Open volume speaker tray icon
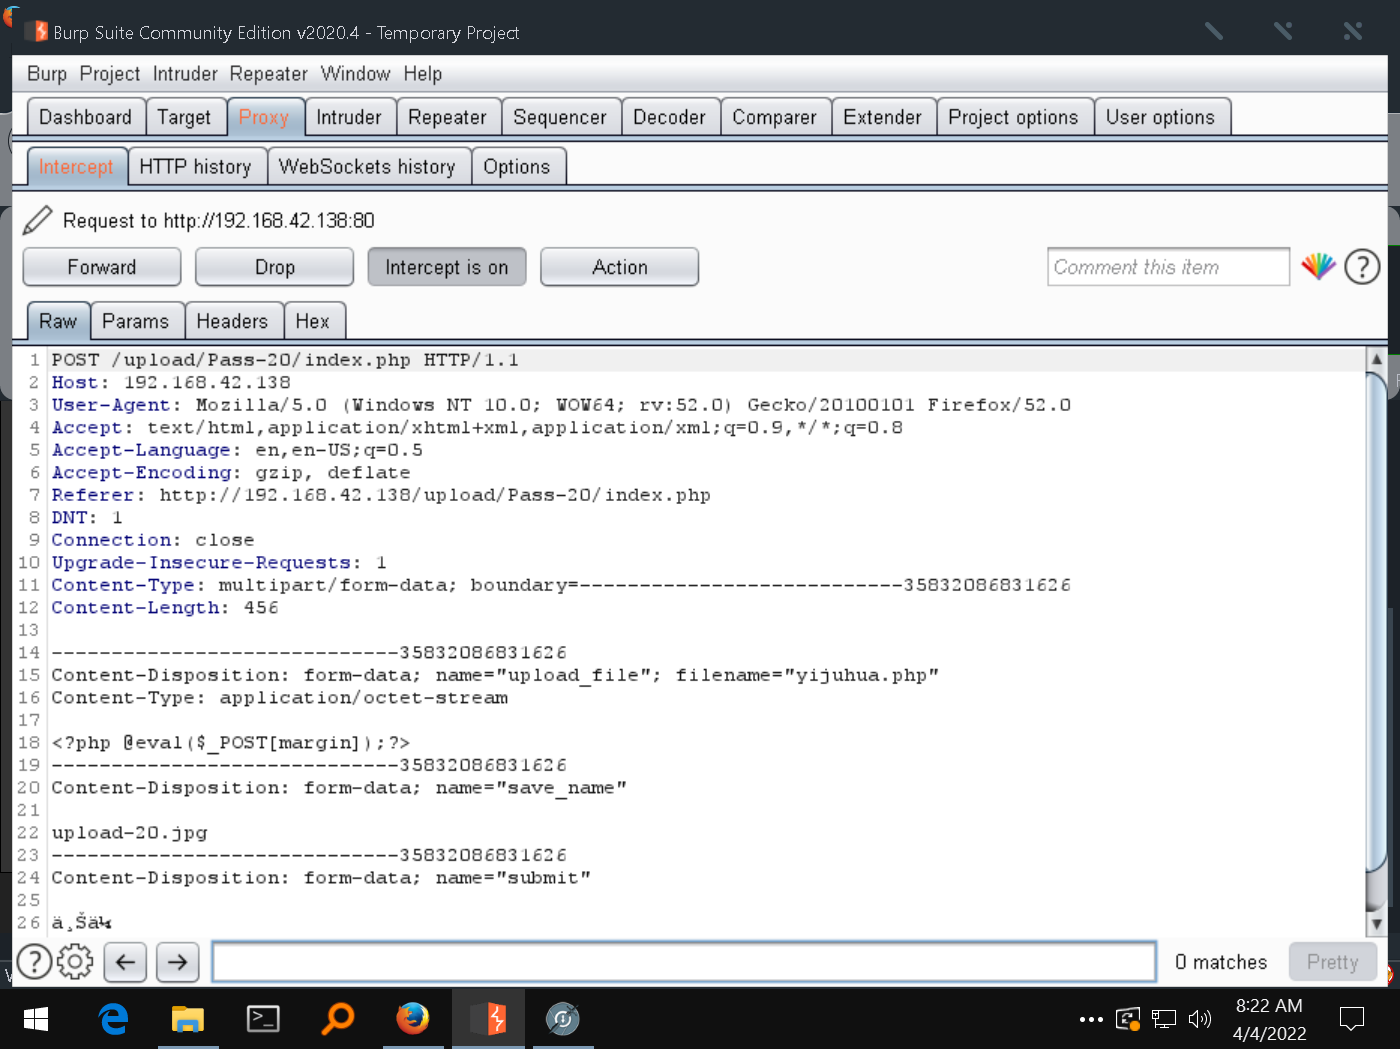The image size is (1400, 1049). (1199, 1020)
